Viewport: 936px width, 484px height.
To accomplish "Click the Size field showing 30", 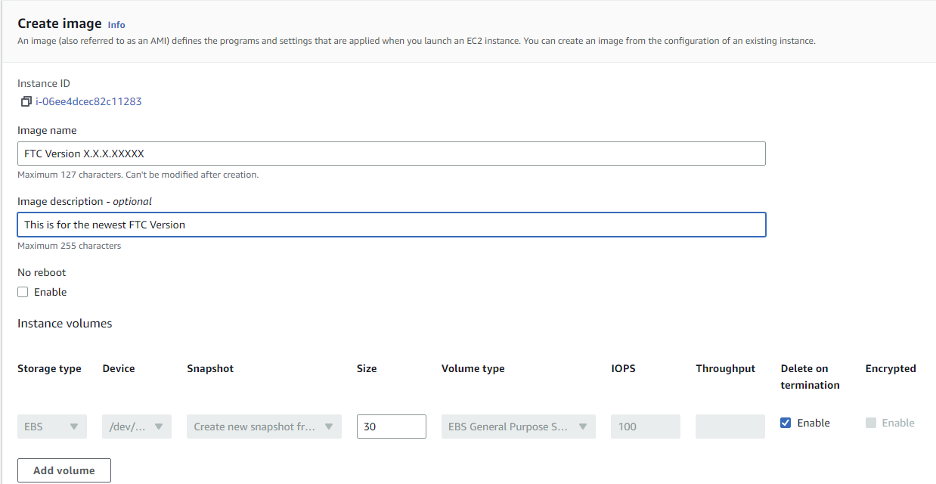I will point(392,427).
